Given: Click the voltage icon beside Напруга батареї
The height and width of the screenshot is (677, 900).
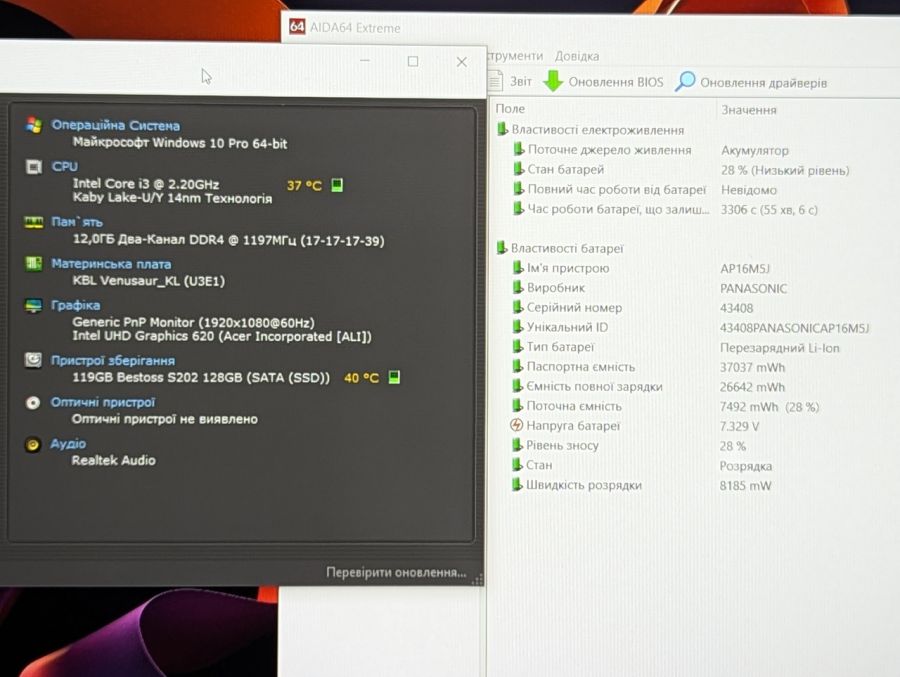Looking at the screenshot, I should 516,425.
